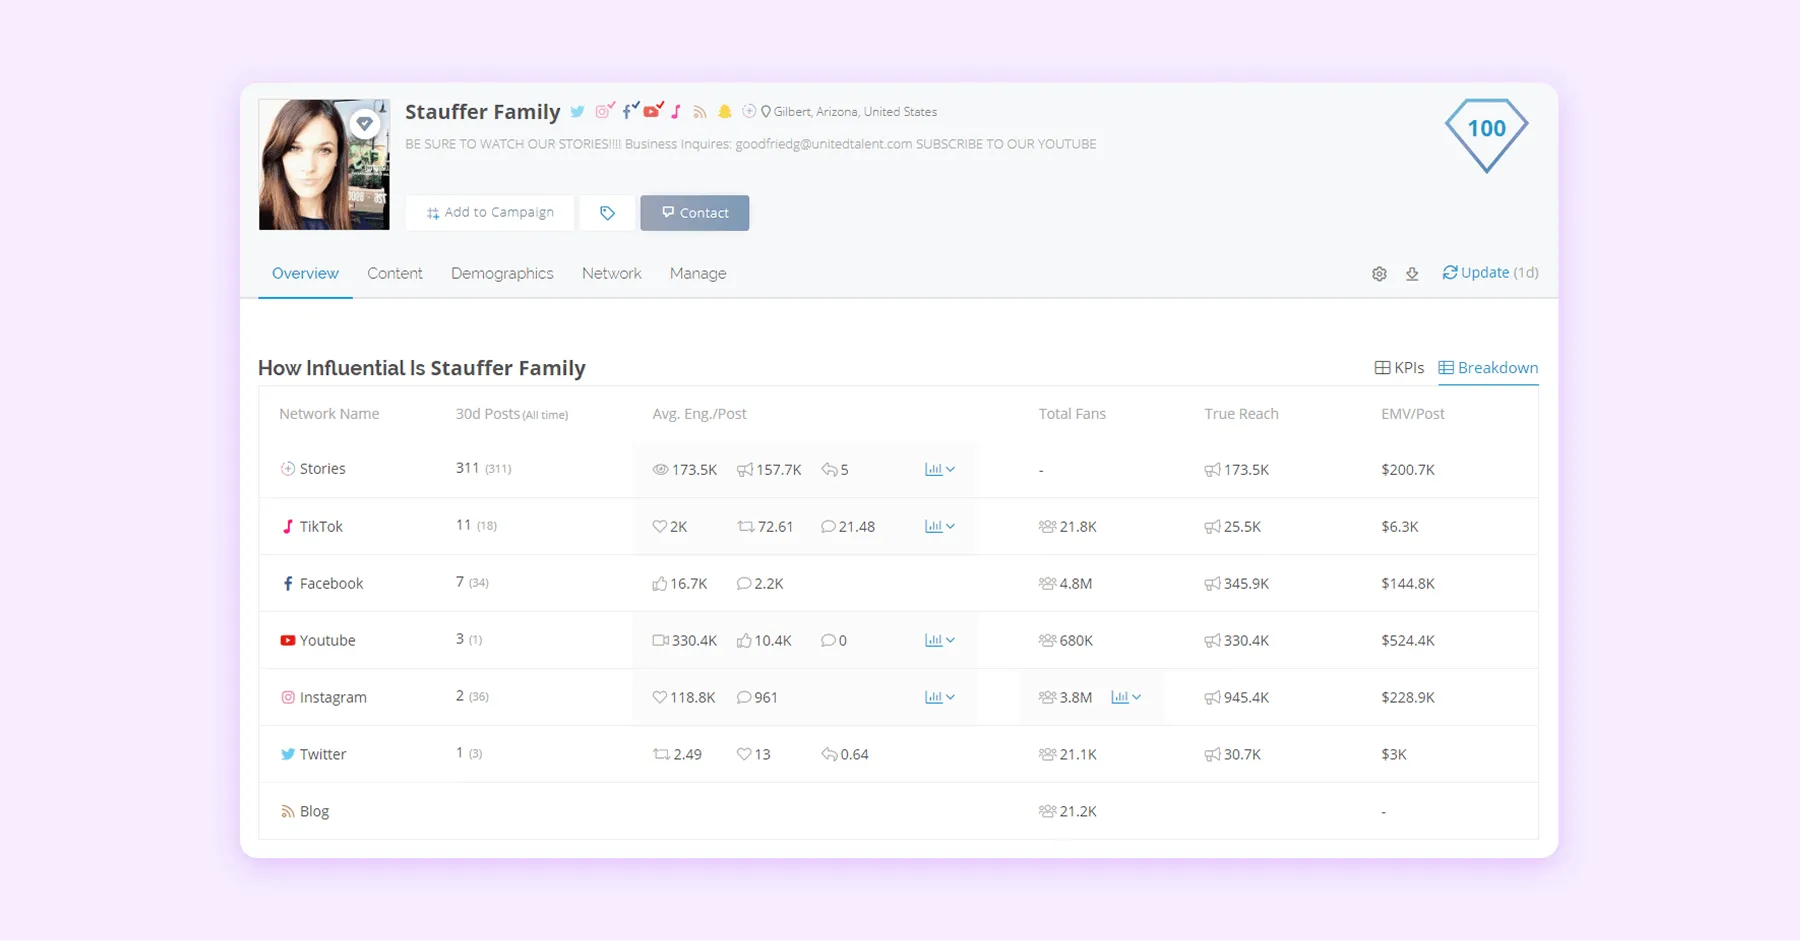Click the Gilbert, Arizona, United States location text
1800x941 pixels.
[x=855, y=112]
